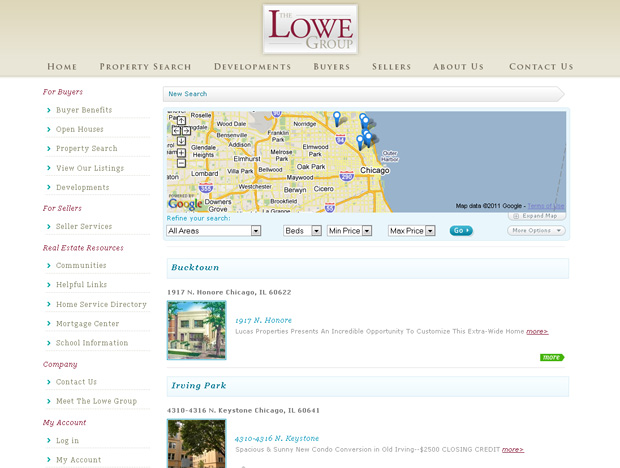Open the School Information link
Screen dimensions: 620x468
(x=92, y=343)
